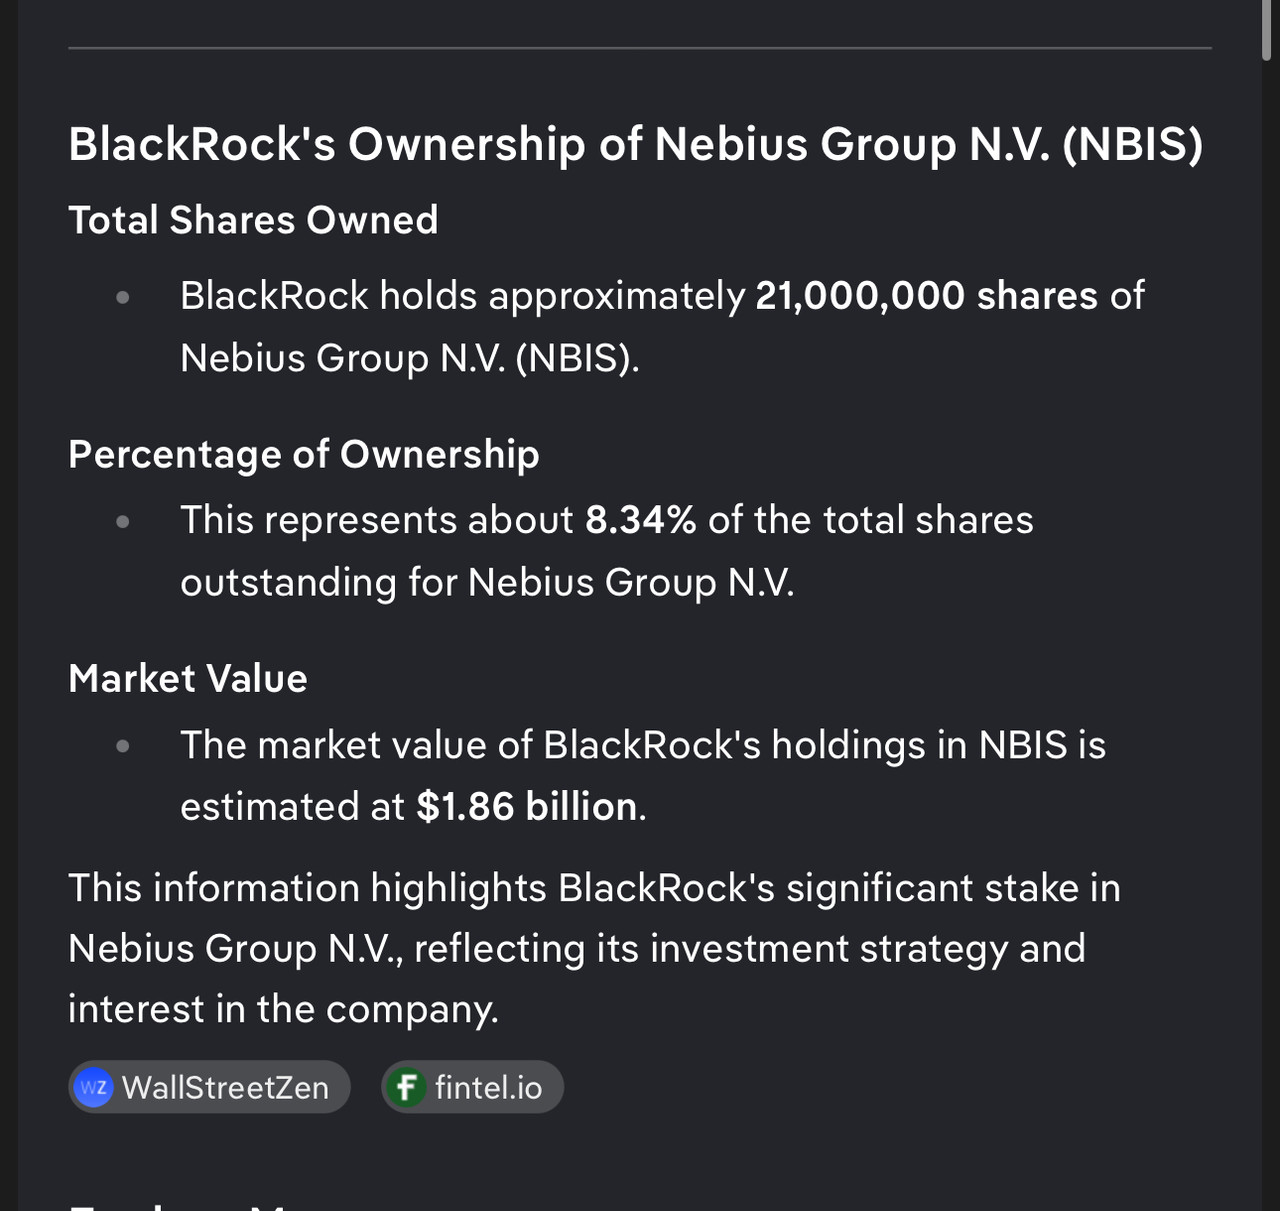
Task: Click the Total Shares Owned subheading
Action: [x=253, y=220]
